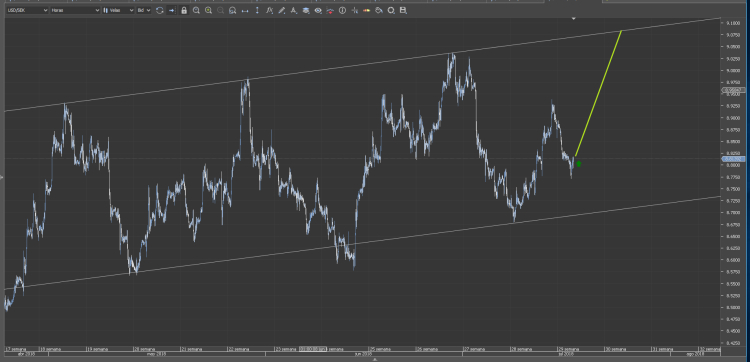Click the refresh chart icon
This screenshot has width=750, height=362.
coord(159,10)
